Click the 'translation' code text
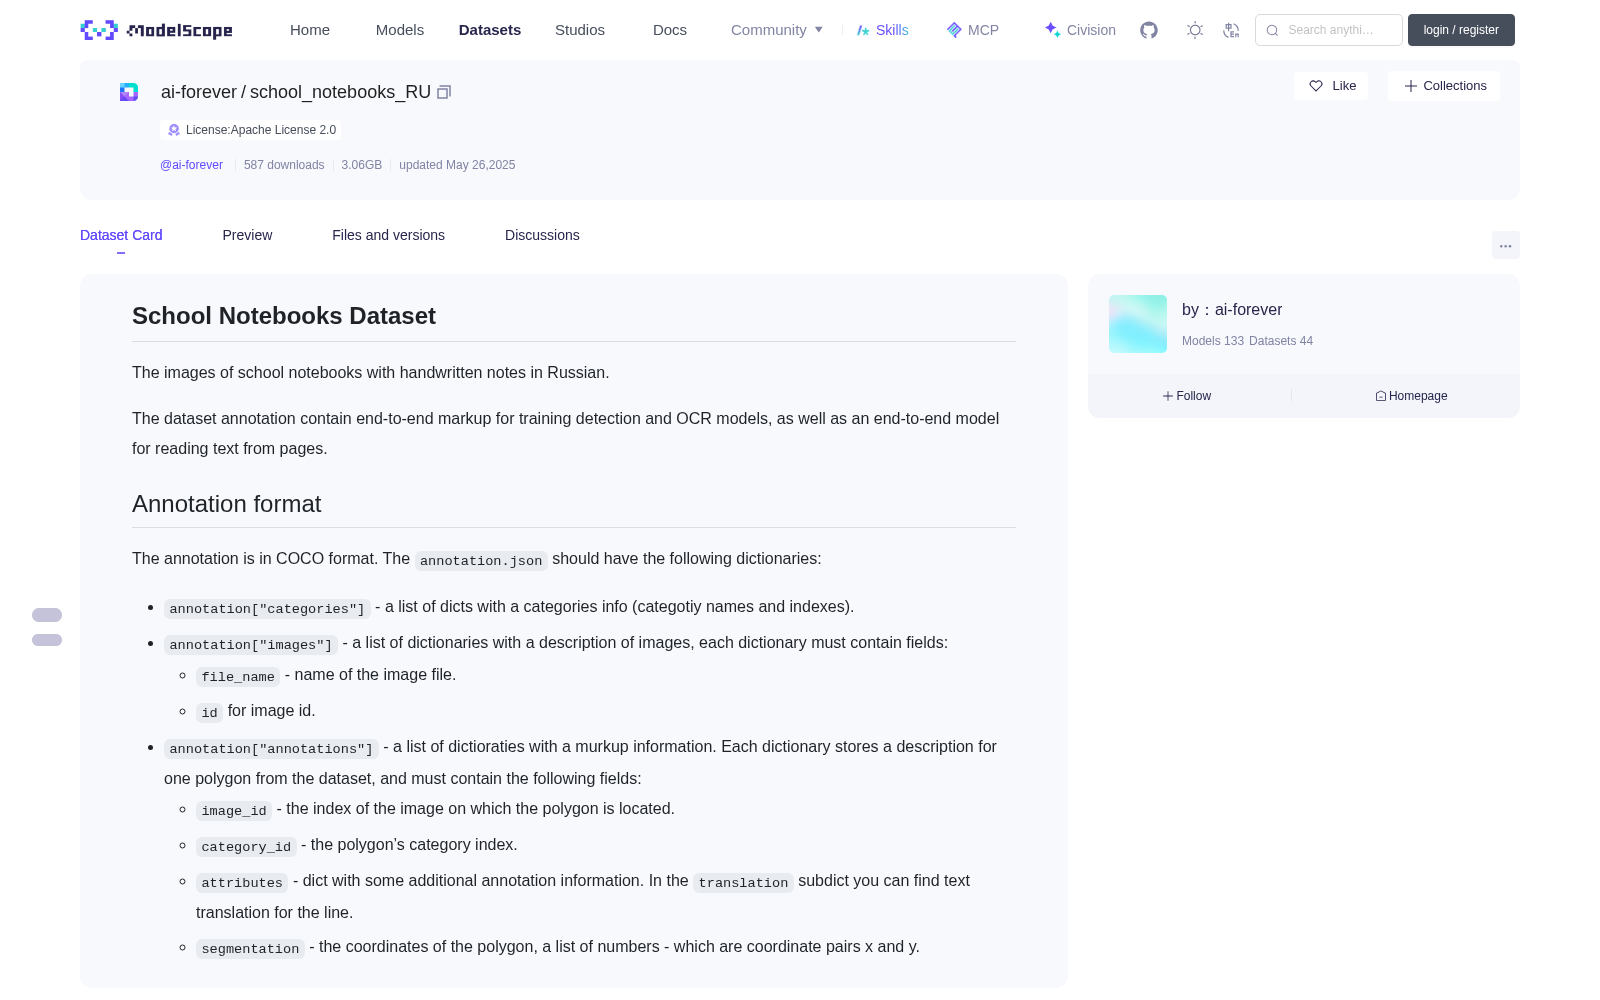1600x1000 pixels. [743, 882]
